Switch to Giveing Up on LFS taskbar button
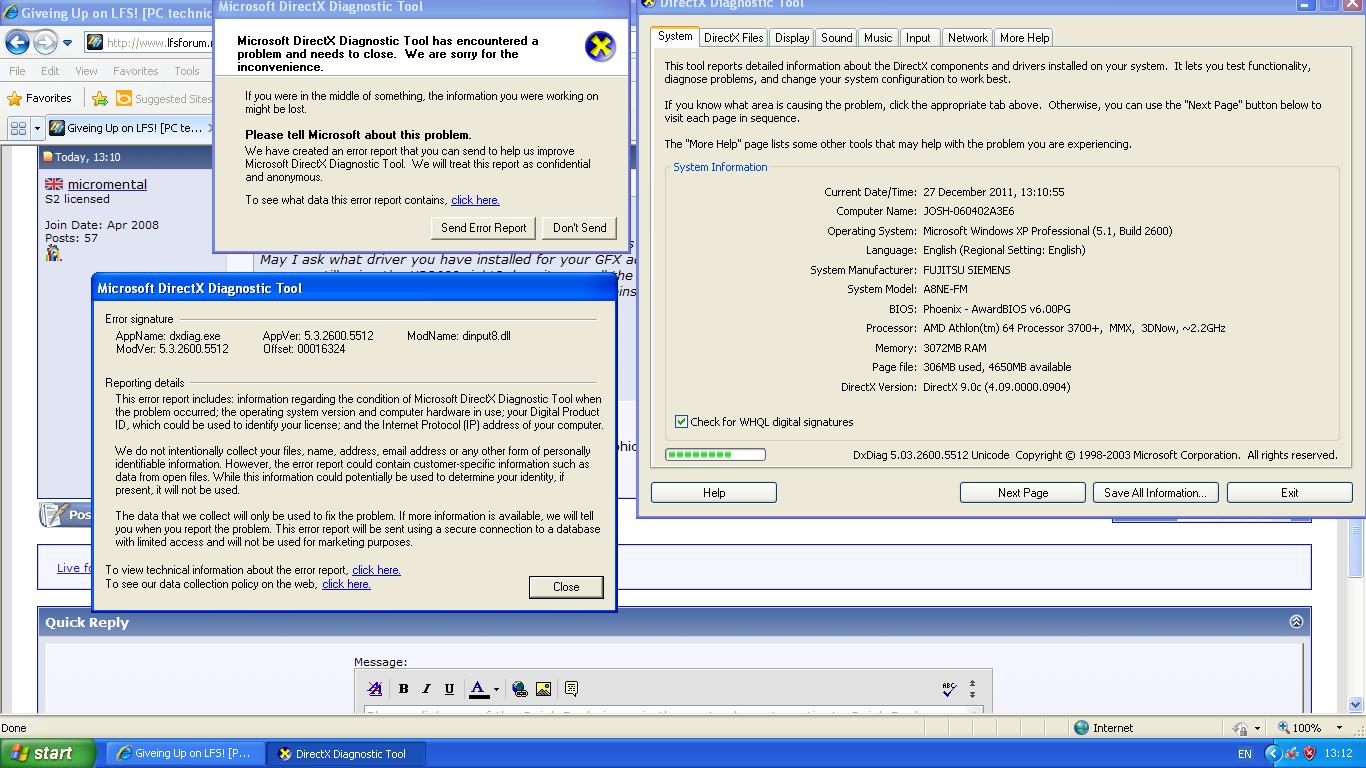 click(x=186, y=754)
